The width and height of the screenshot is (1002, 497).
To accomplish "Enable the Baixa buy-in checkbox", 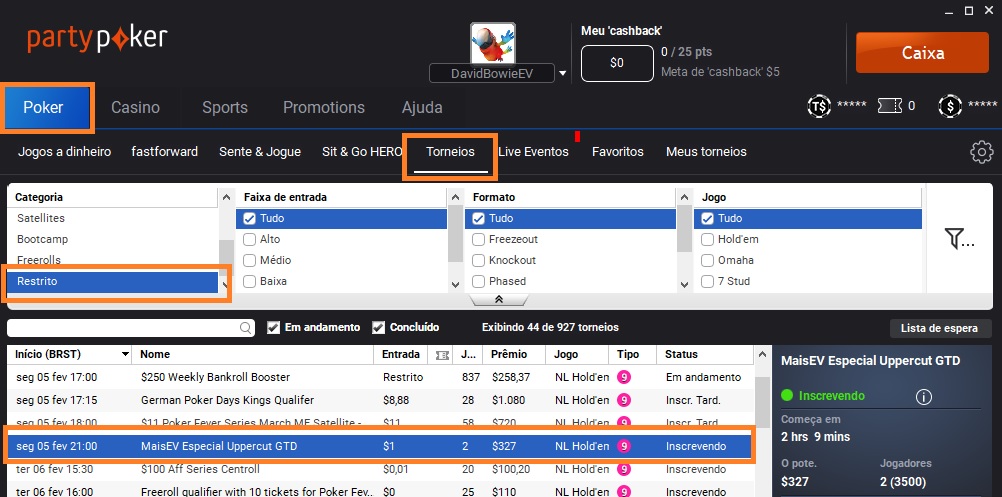I will [249, 282].
